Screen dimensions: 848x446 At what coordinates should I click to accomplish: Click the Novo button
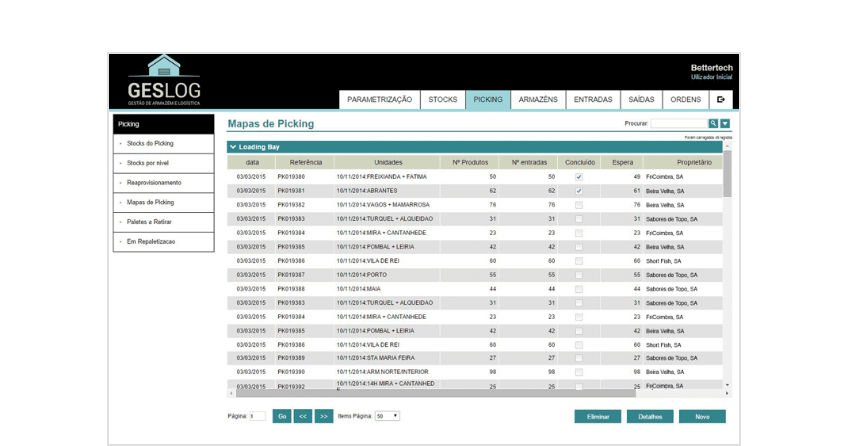click(x=702, y=416)
